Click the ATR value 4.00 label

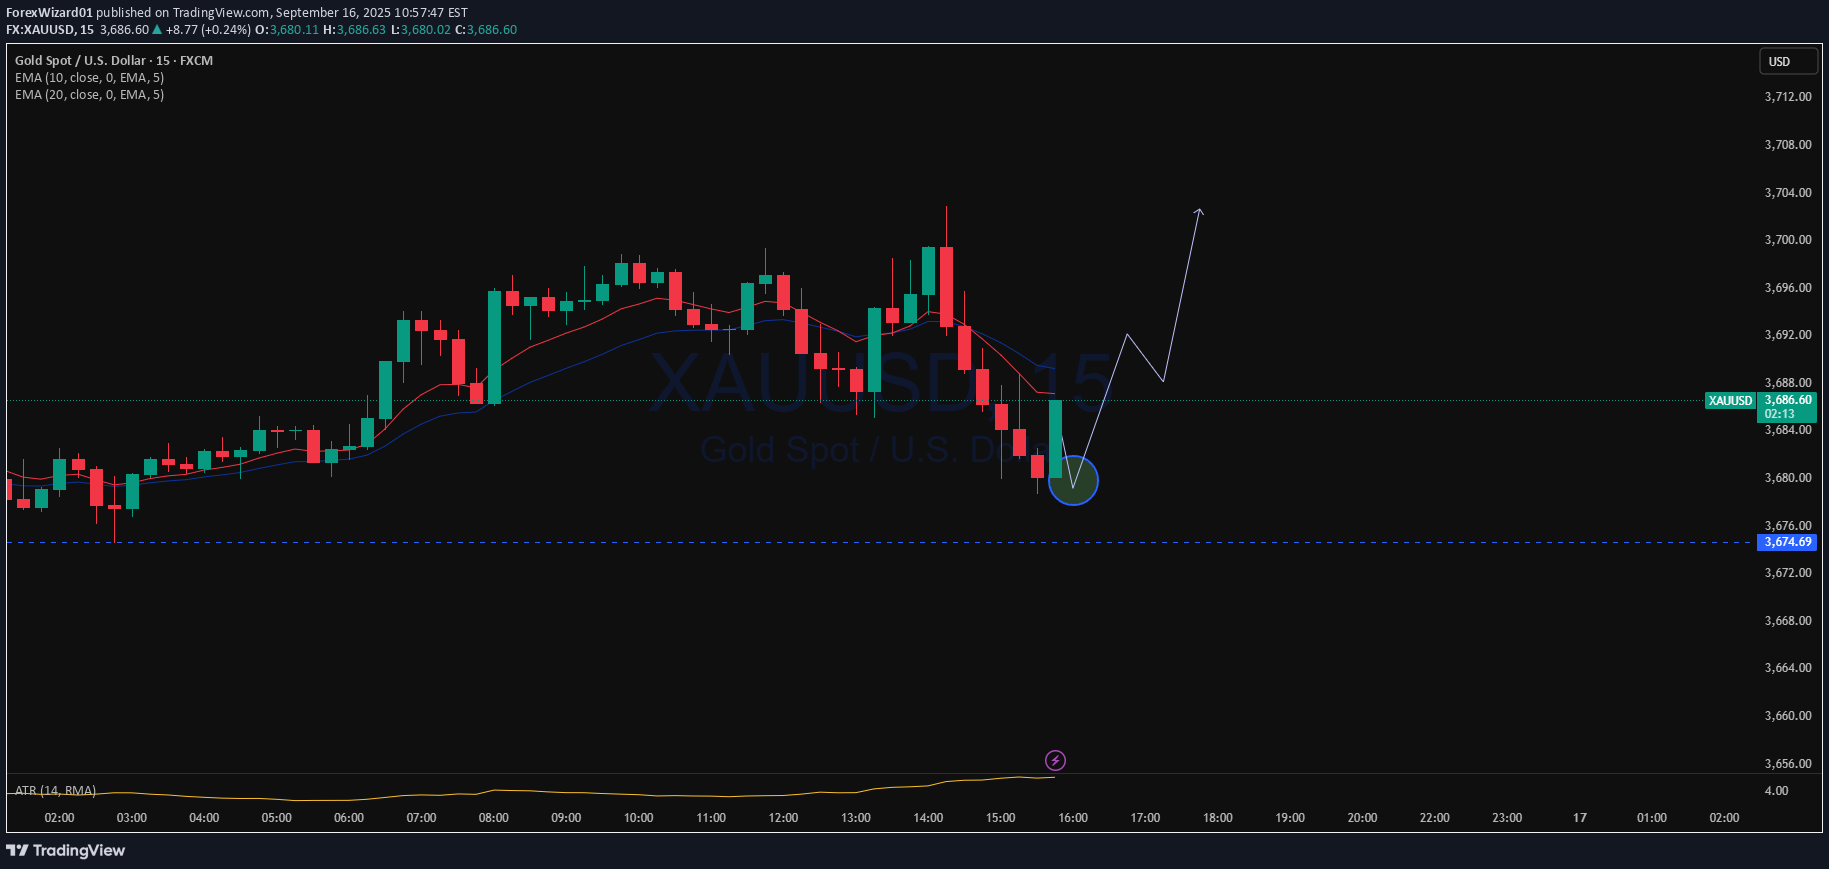pos(1777,791)
